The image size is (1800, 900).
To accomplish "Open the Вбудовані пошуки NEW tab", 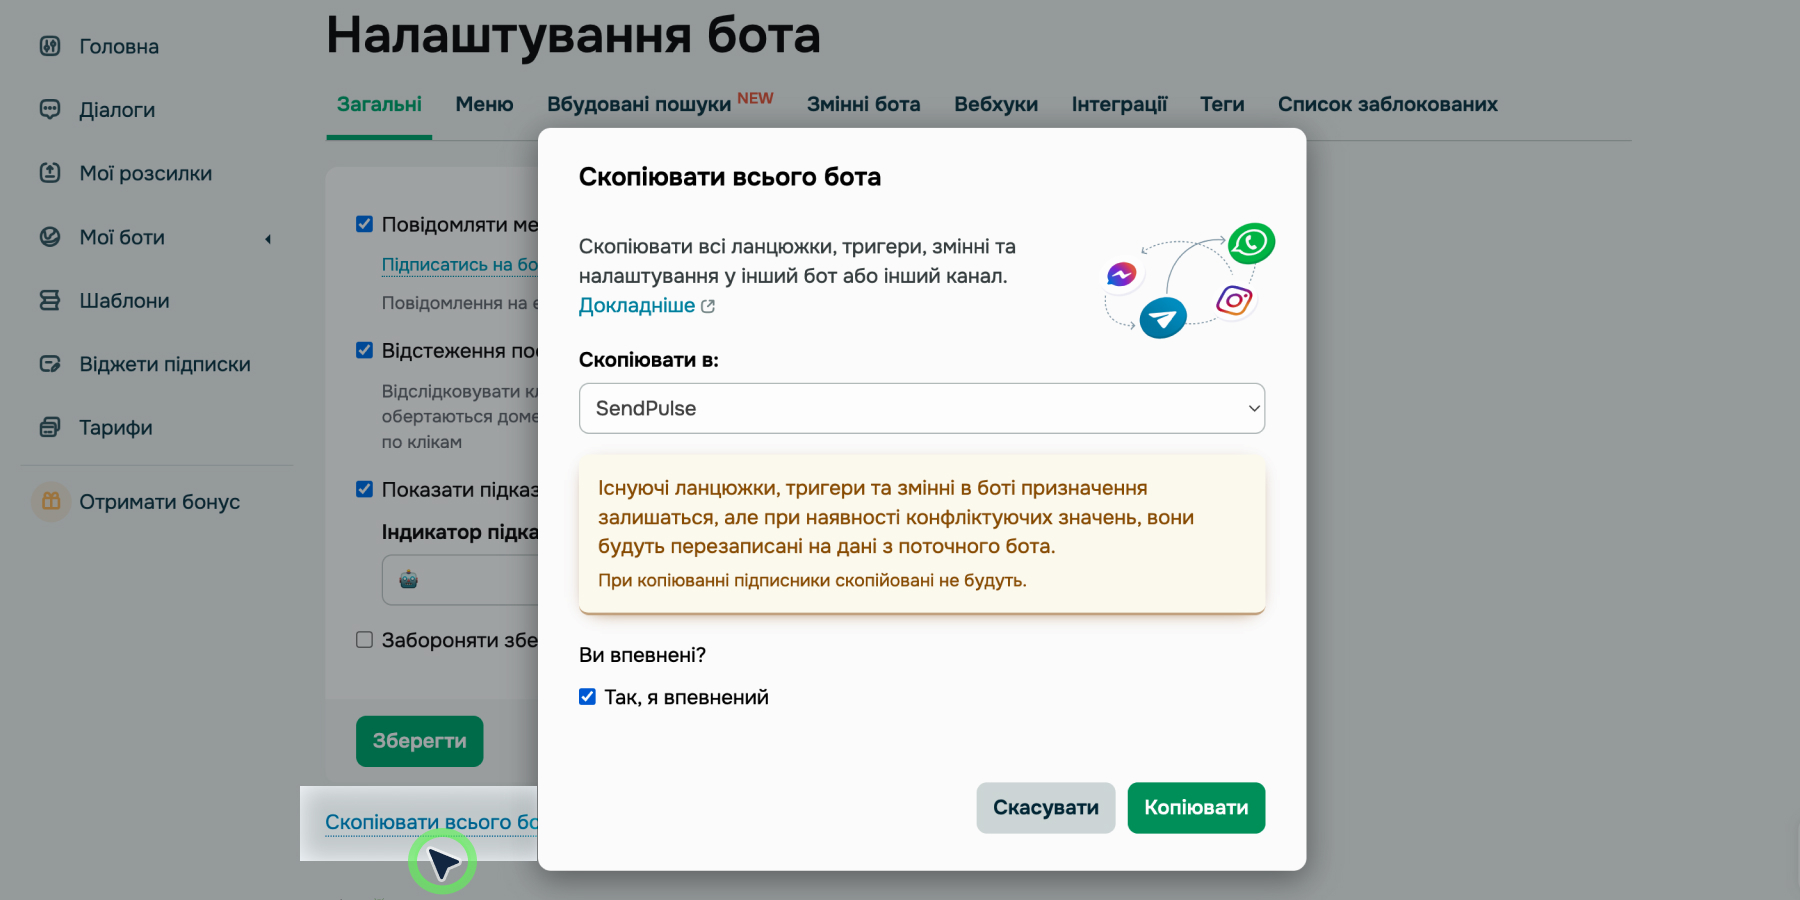I will [x=644, y=104].
